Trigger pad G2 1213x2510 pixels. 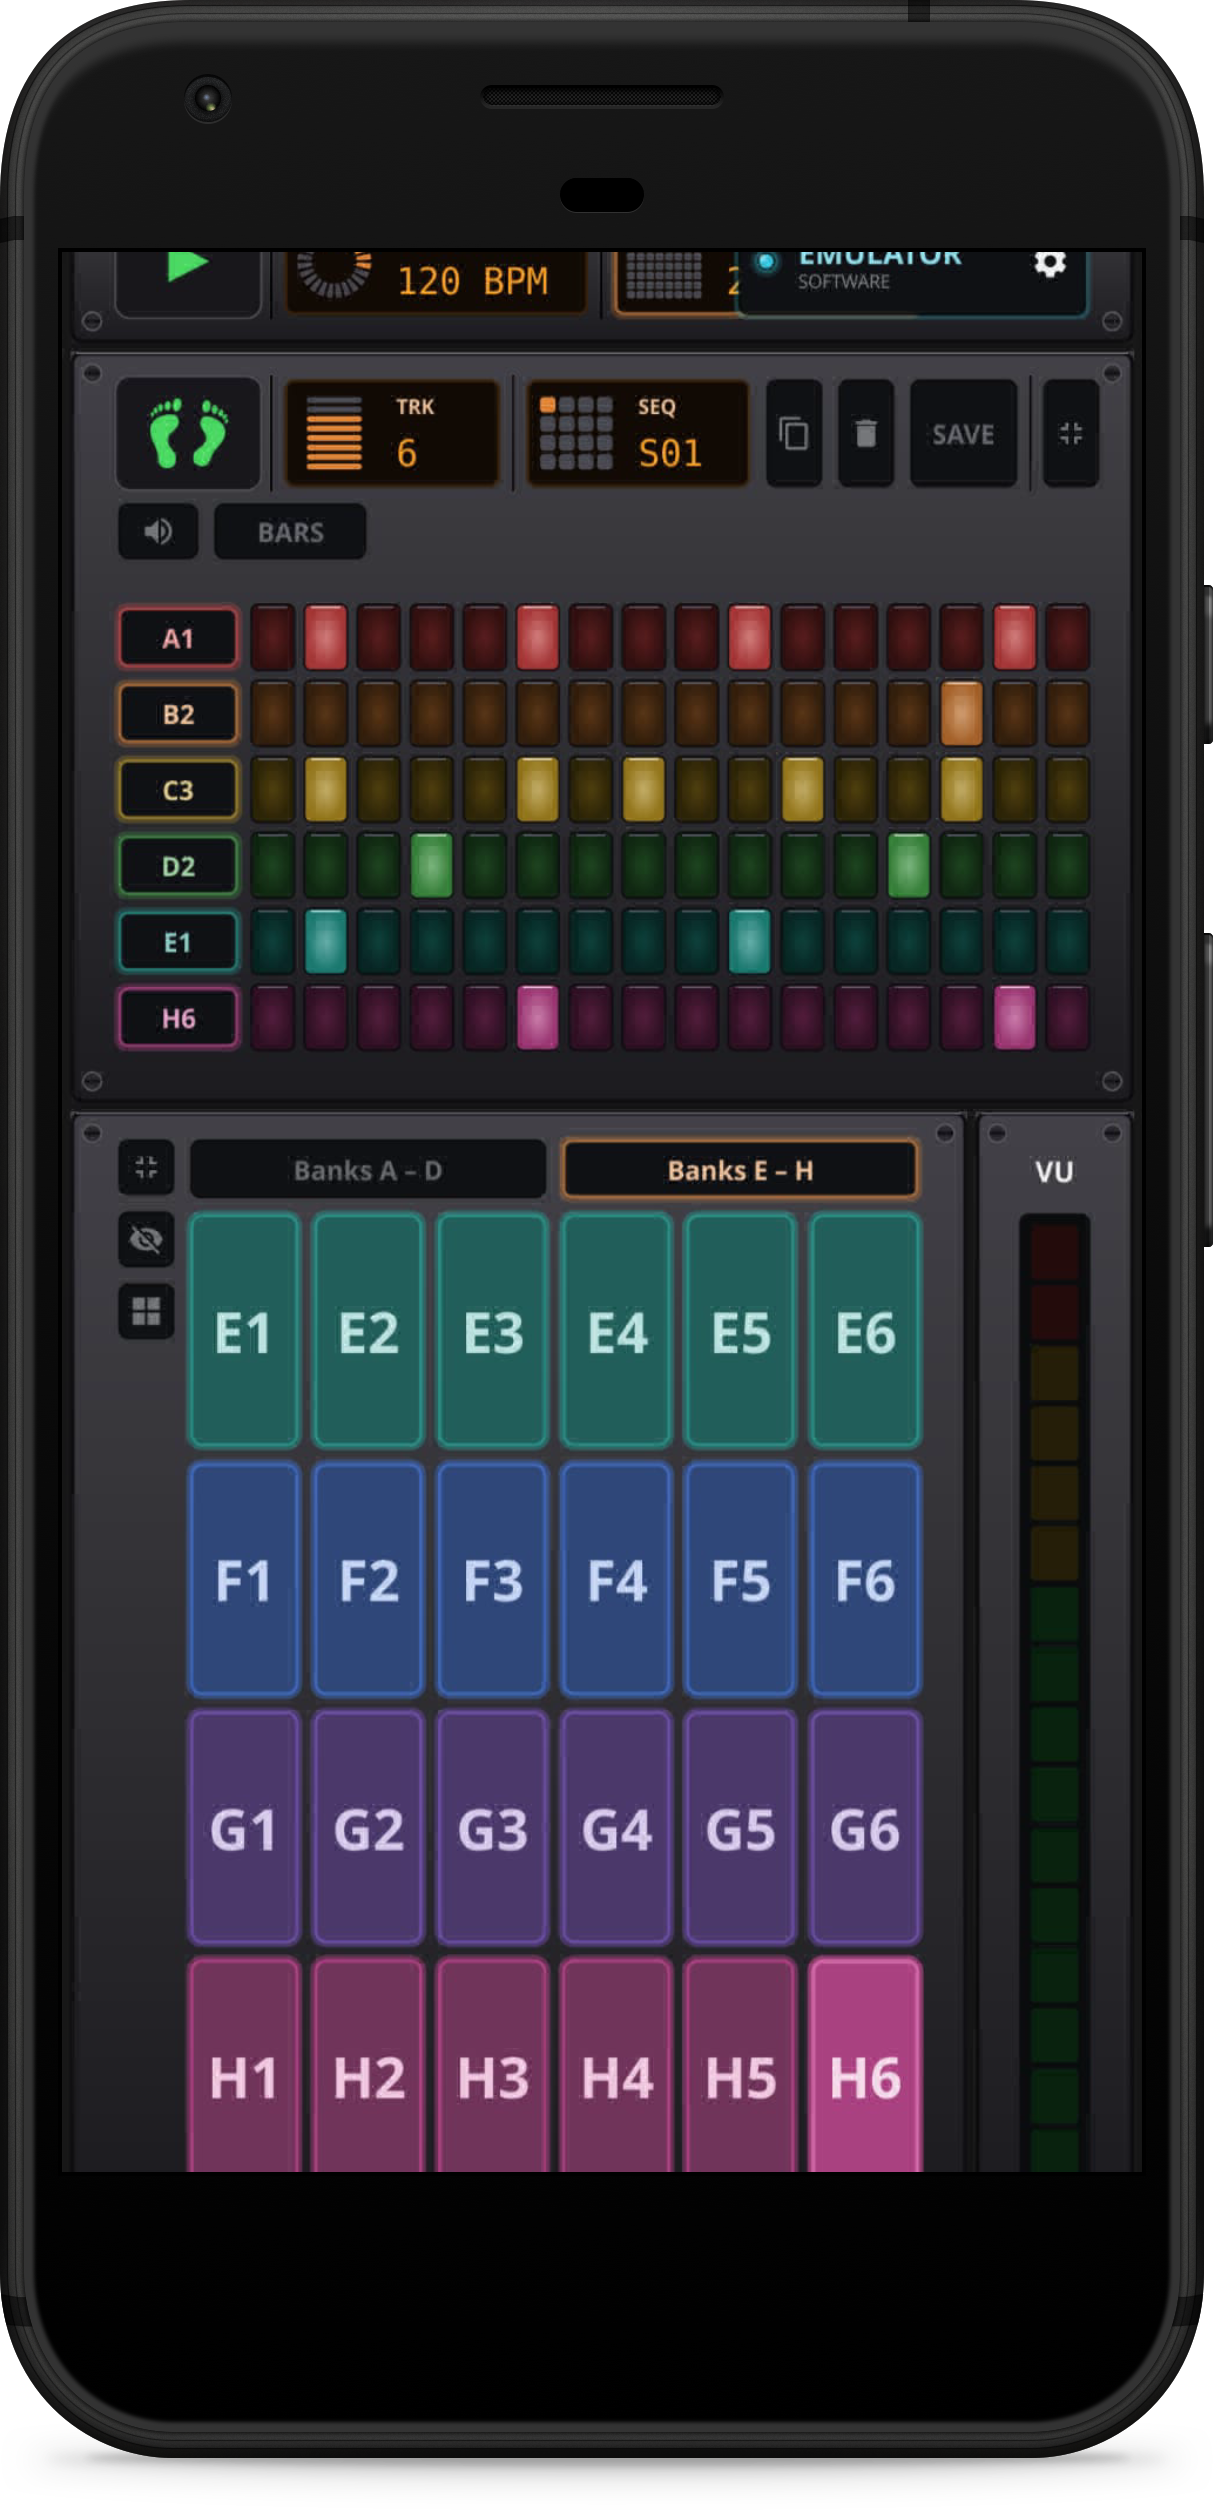pos(368,1827)
